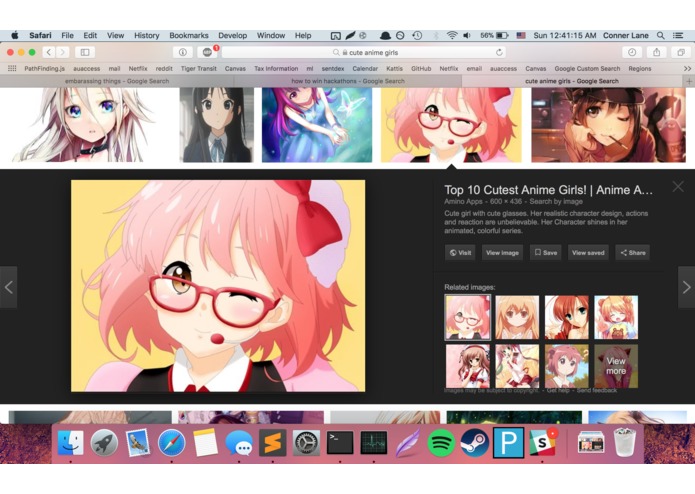695x494 pixels.
Task: Open Terminal in the Dock
Action: click(x=340, y=442)
